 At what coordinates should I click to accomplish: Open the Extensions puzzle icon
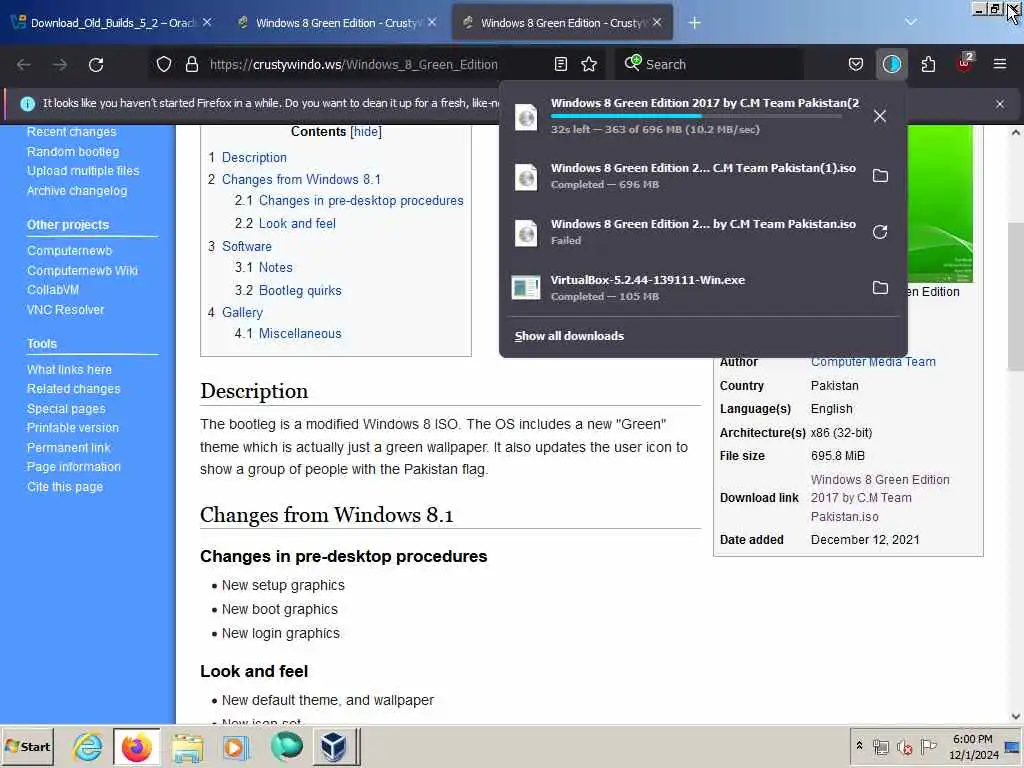pos(928,64)
